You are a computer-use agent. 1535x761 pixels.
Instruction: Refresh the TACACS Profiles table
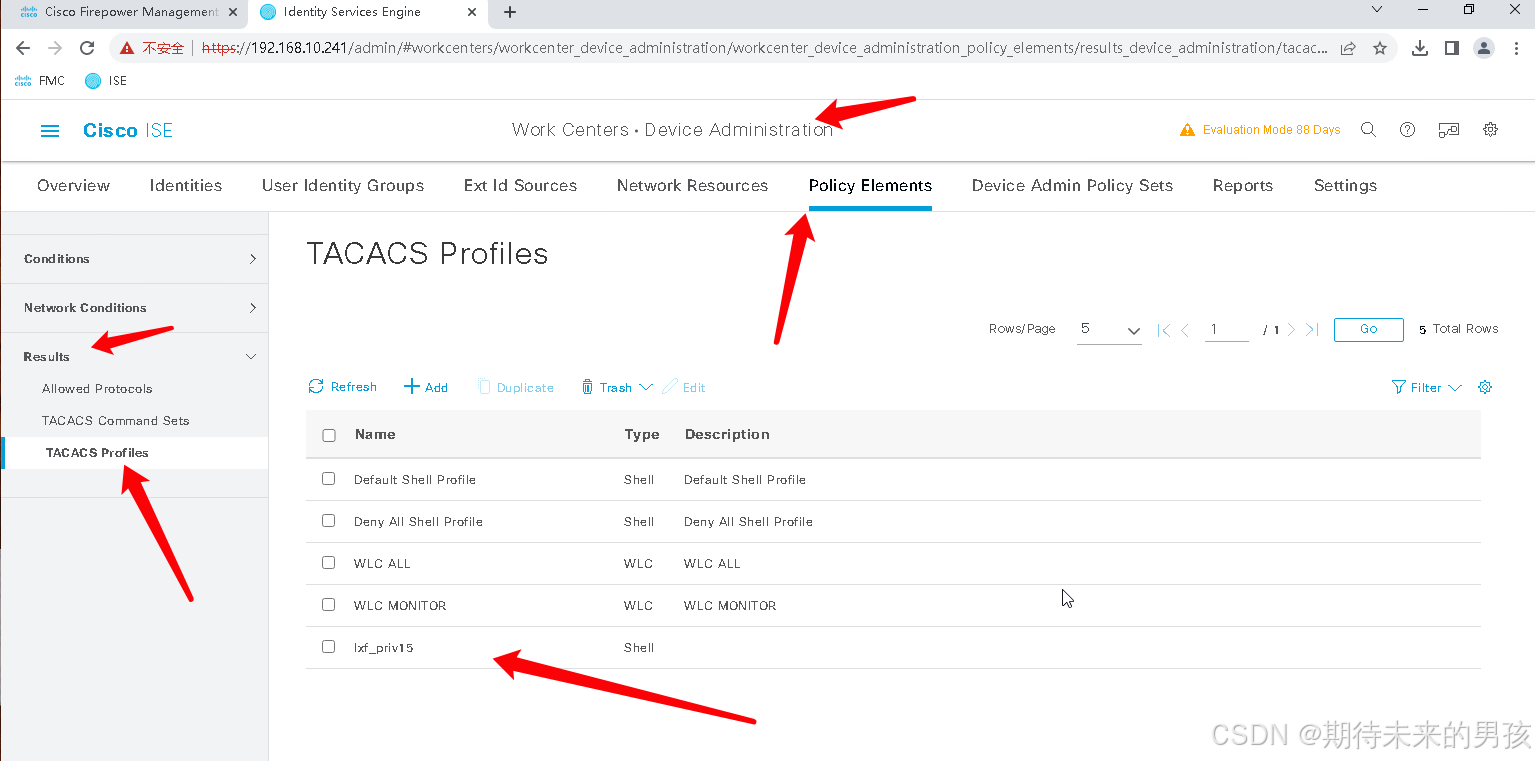[x=343, y=387]
